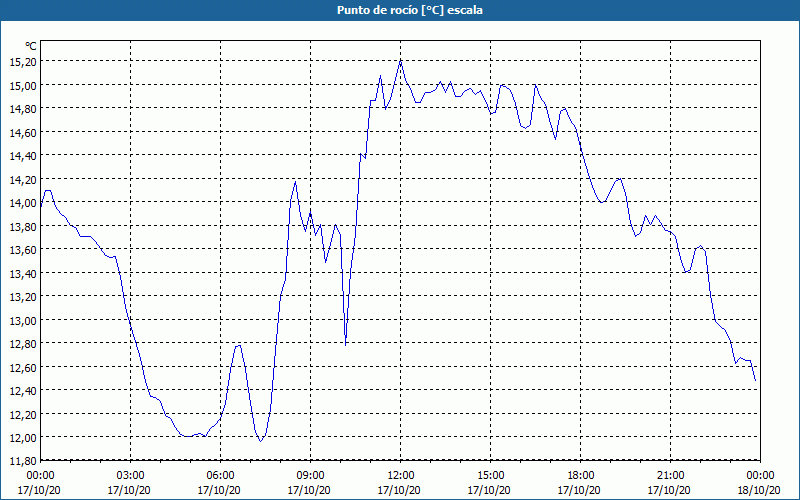The image size is (800, 500).
Task: Click the 18/10/20 date label on x-axis
Action: pos(759,490)
